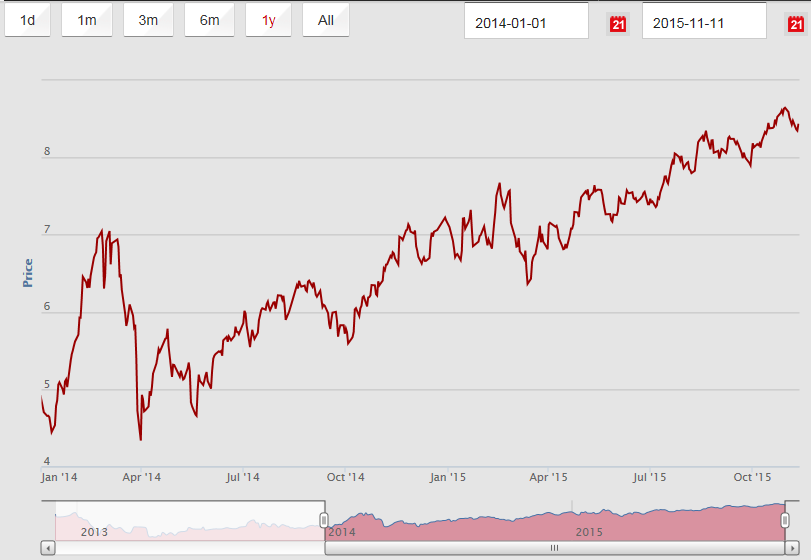Show All data range
The width and height of the screenshot is (811, 560).
click(x=326, y=20)
